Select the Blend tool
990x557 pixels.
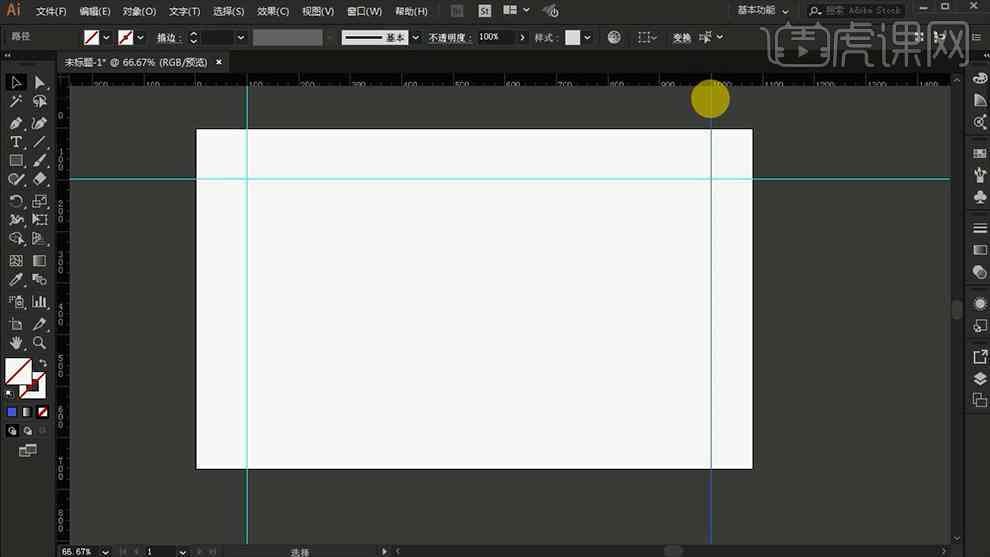39,279
